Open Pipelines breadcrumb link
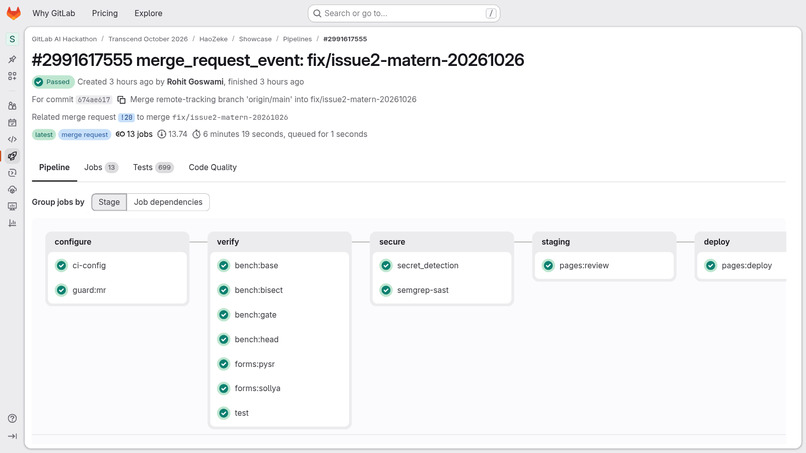The image size is (806, 453). 297,39
